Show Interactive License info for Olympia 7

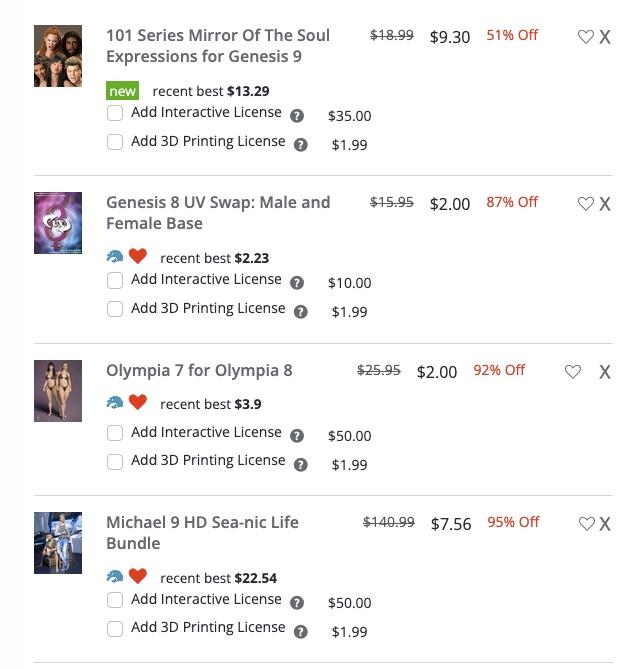297,436
